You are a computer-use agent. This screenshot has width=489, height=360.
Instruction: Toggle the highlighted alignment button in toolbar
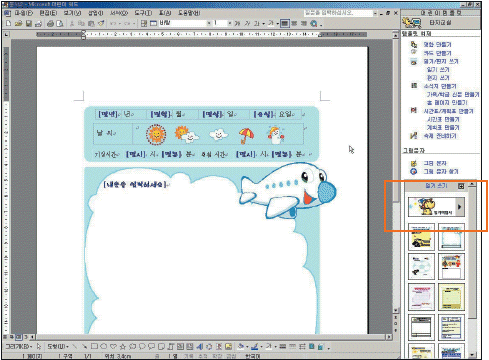285,23
